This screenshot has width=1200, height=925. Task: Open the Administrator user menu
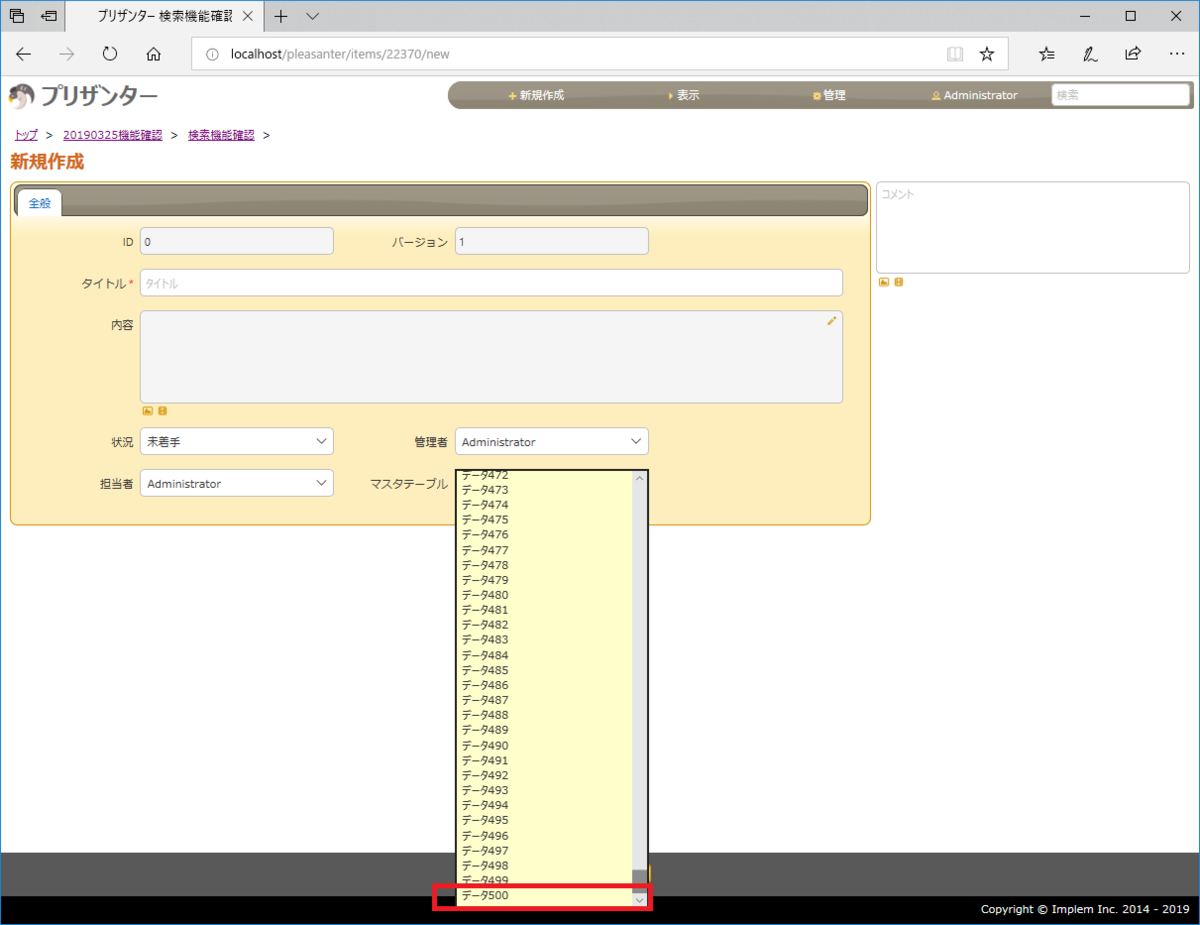974,95
